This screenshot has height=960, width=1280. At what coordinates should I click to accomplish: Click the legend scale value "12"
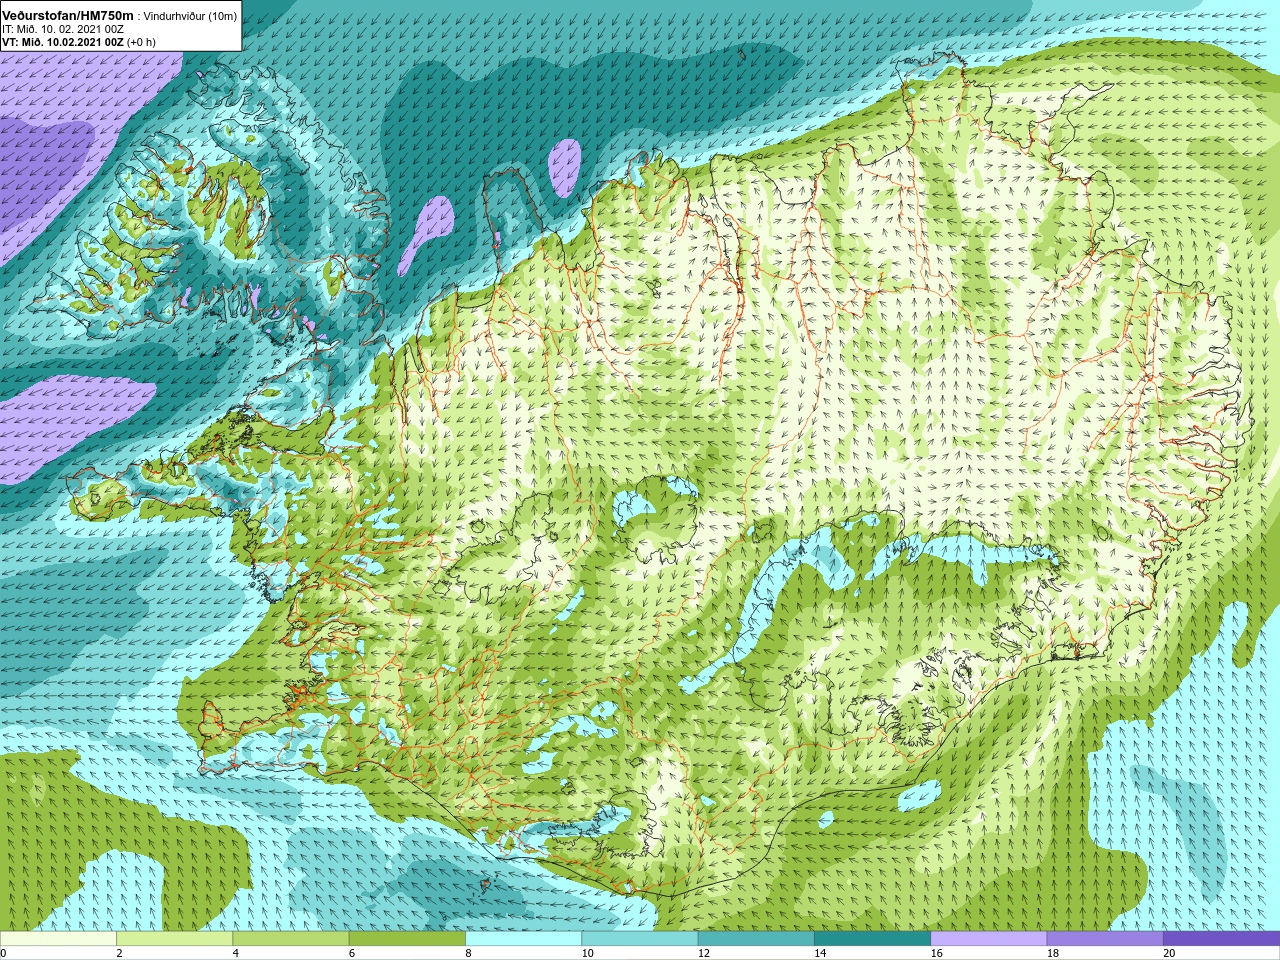point(704,953)
